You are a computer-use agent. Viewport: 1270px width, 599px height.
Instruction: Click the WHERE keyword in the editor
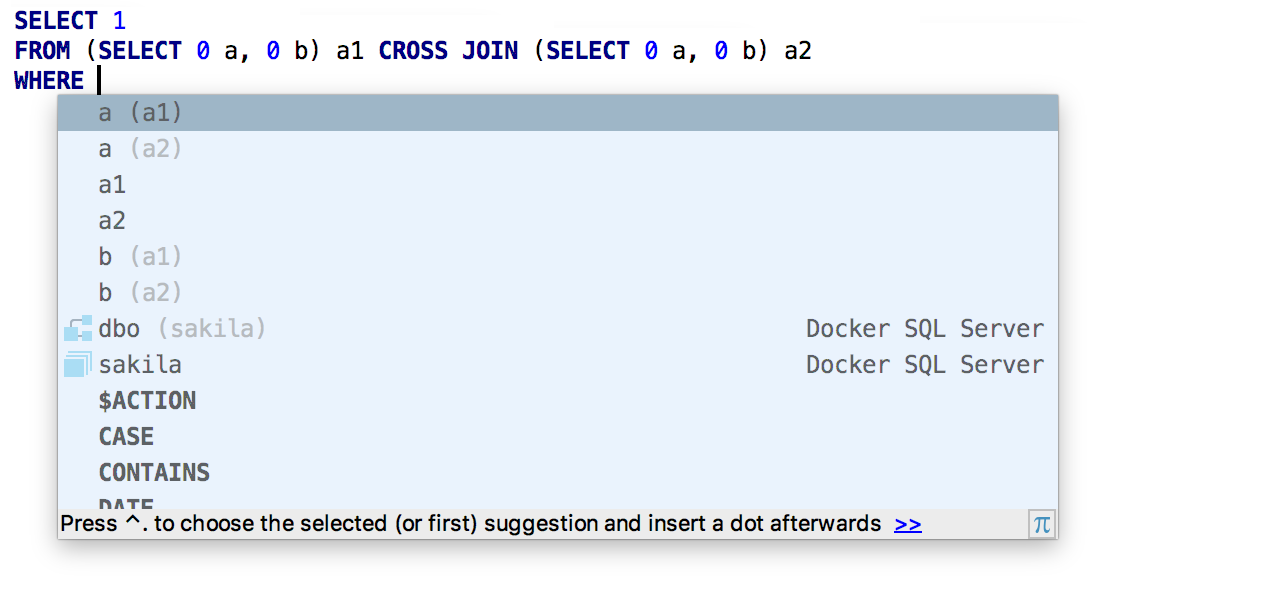[49, 81]
